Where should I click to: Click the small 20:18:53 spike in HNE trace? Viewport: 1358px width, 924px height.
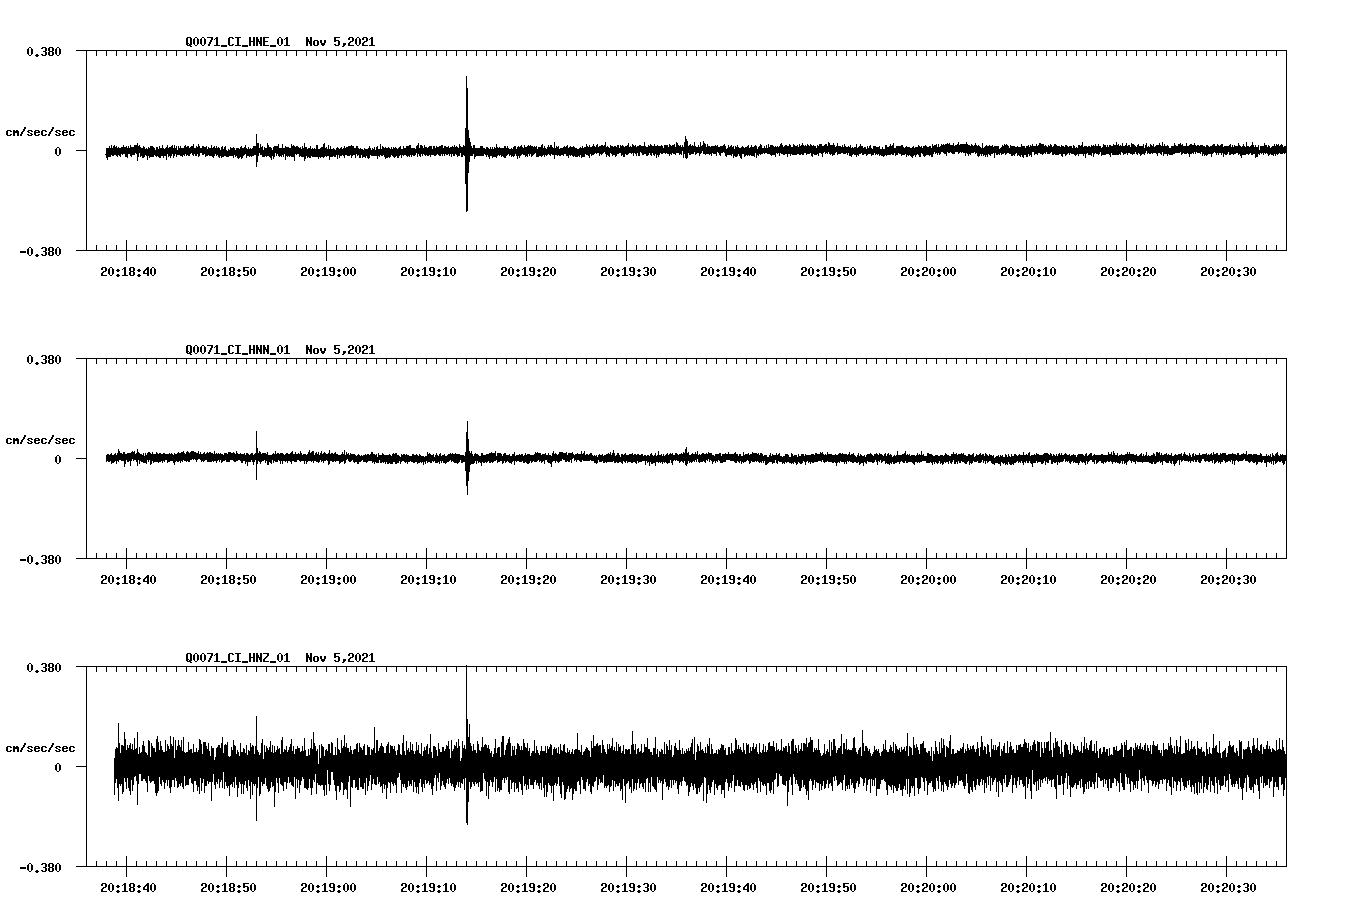coord(256,150)
